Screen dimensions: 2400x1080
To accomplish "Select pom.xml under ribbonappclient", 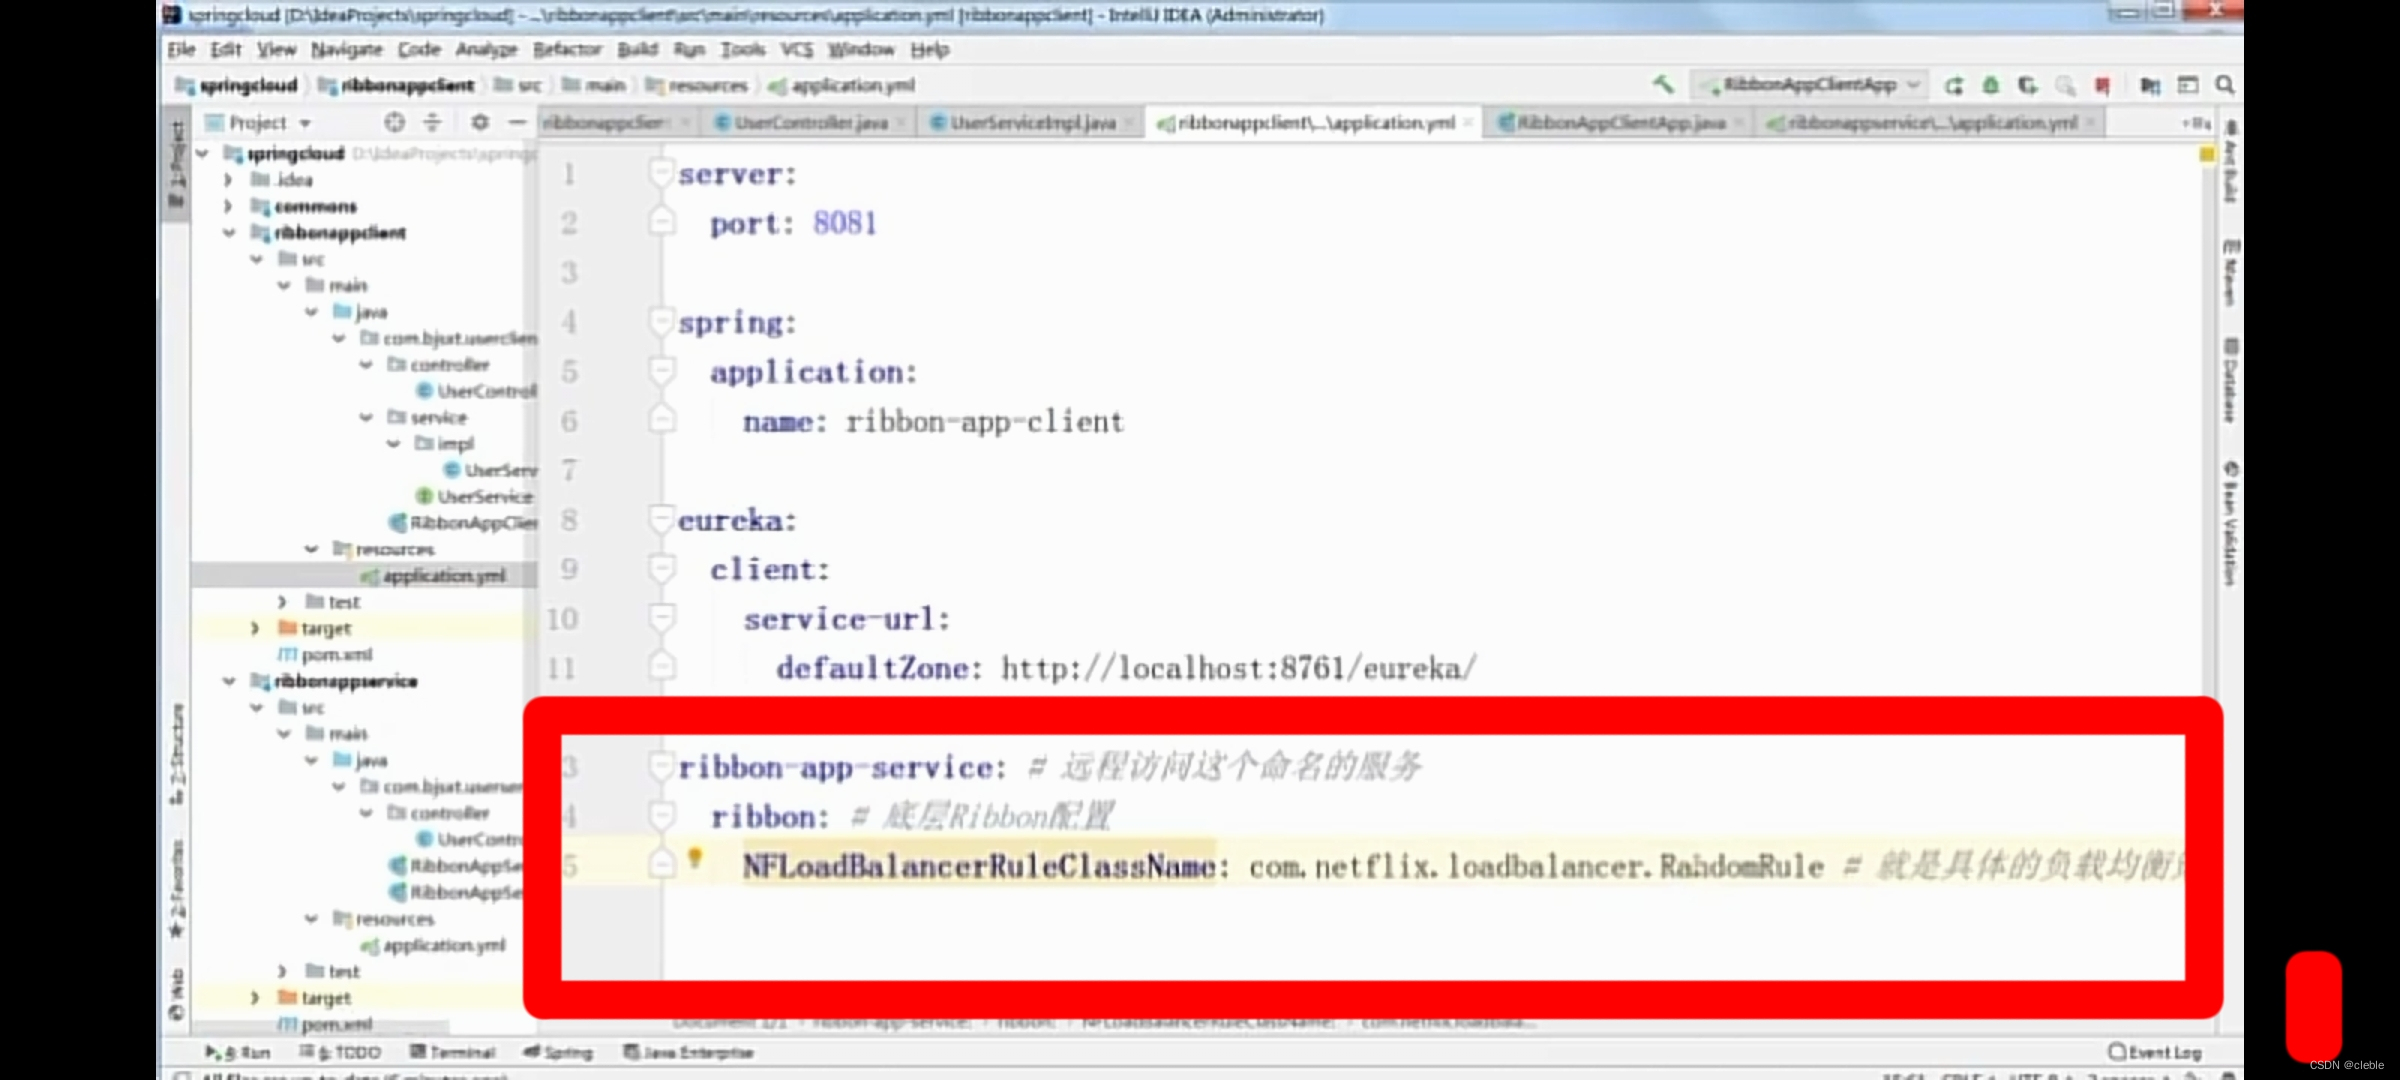I will 336,654.
